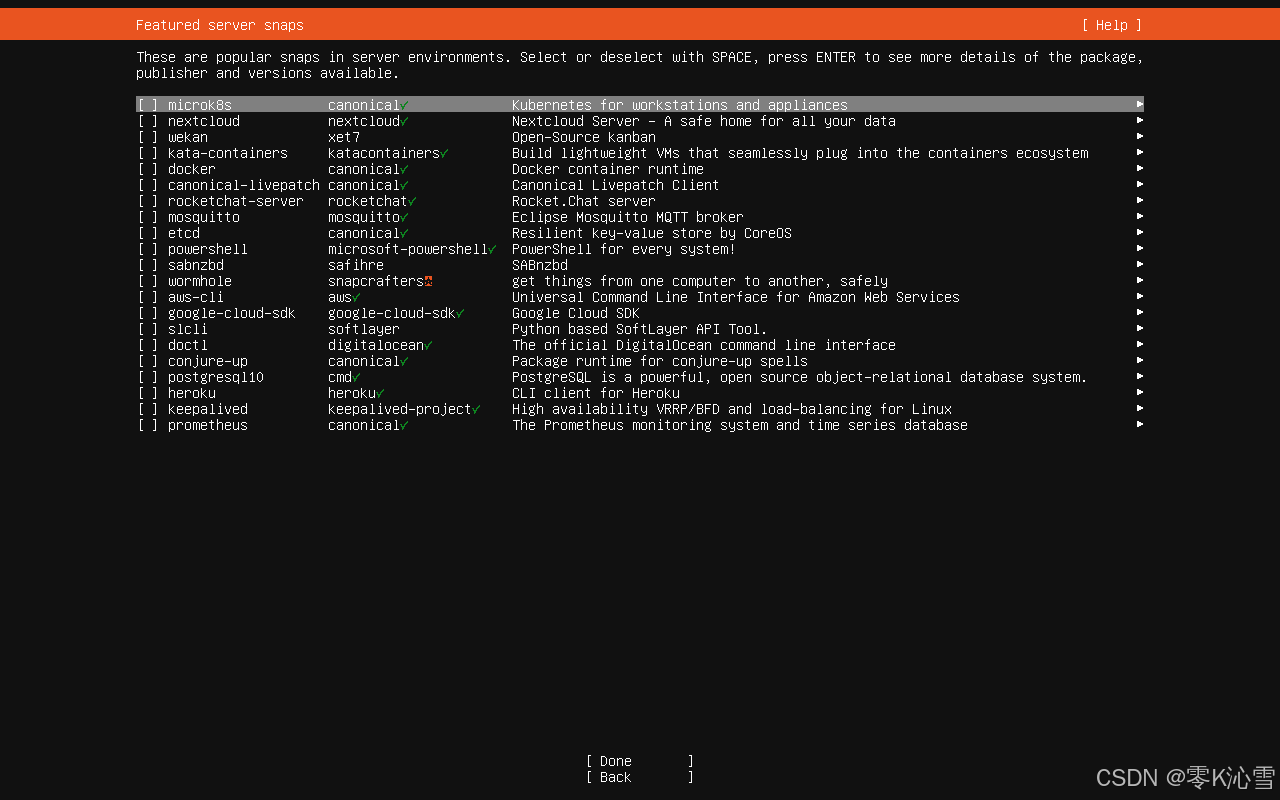Screen dimensions: 1280x800
Task: Click verified checkmark after keepalived-project publisher
Action: (476, 409)
